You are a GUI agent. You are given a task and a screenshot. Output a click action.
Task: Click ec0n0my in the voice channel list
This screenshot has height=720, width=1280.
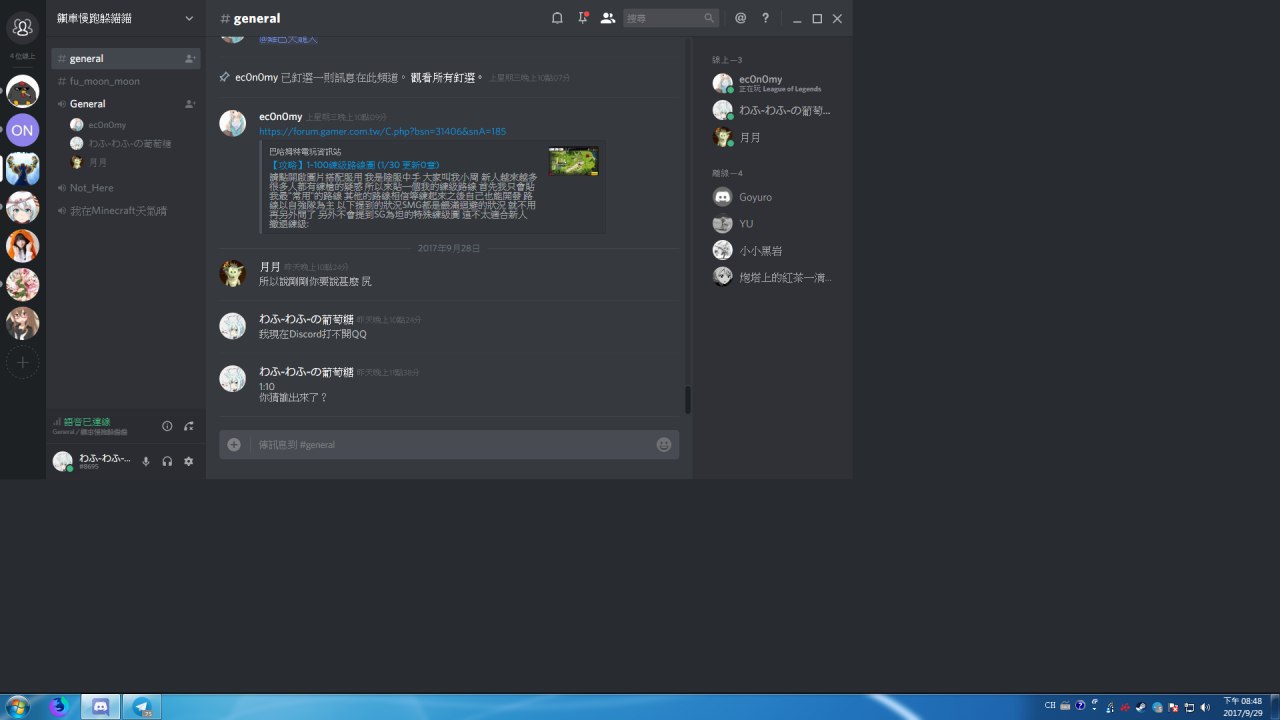[x=107, y=125]
